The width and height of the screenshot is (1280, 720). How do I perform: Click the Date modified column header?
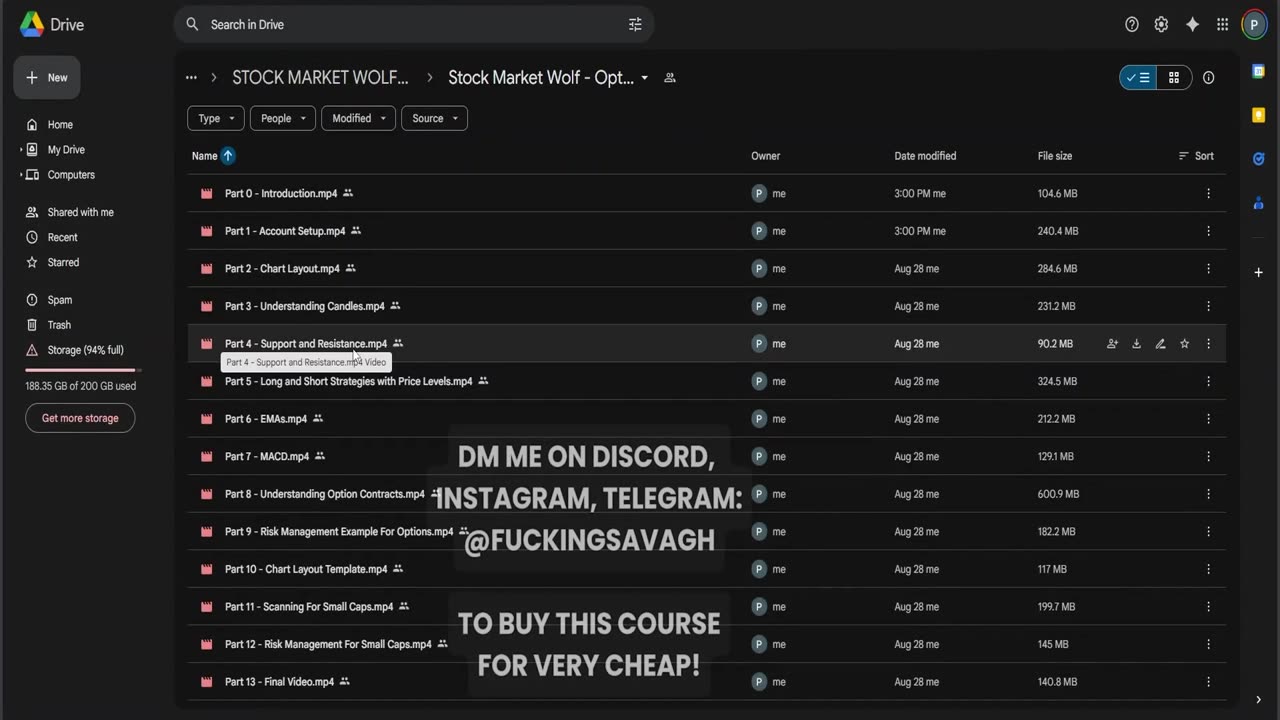(x=925, y=156)
